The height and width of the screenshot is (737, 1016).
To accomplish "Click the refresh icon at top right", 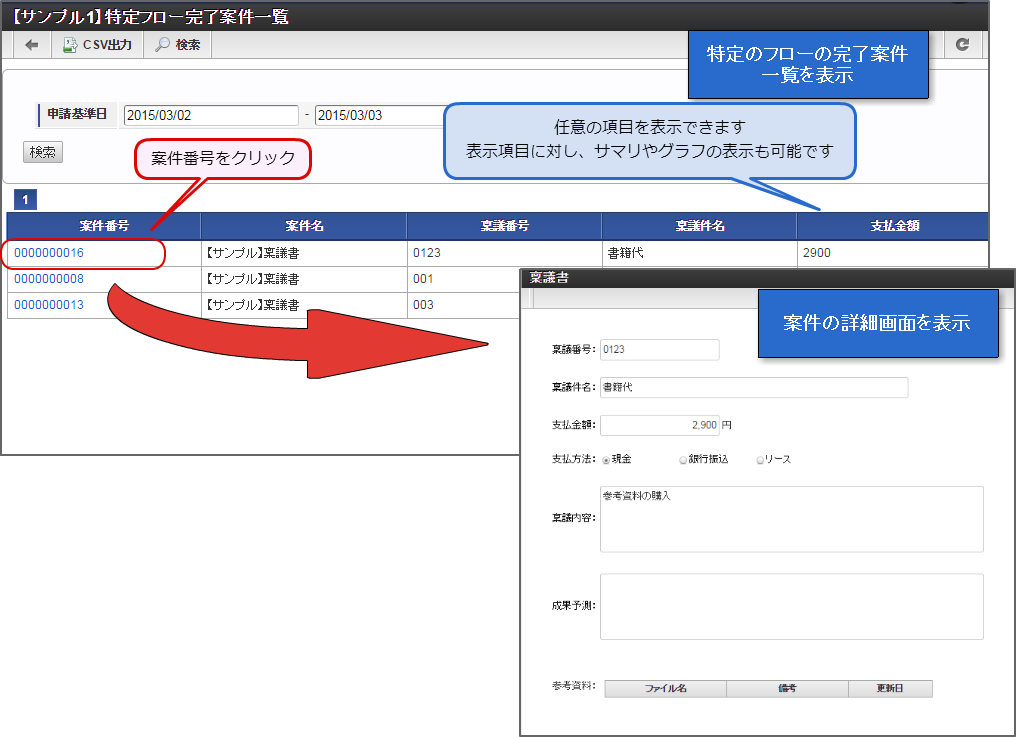I will [x=963, y=44].
